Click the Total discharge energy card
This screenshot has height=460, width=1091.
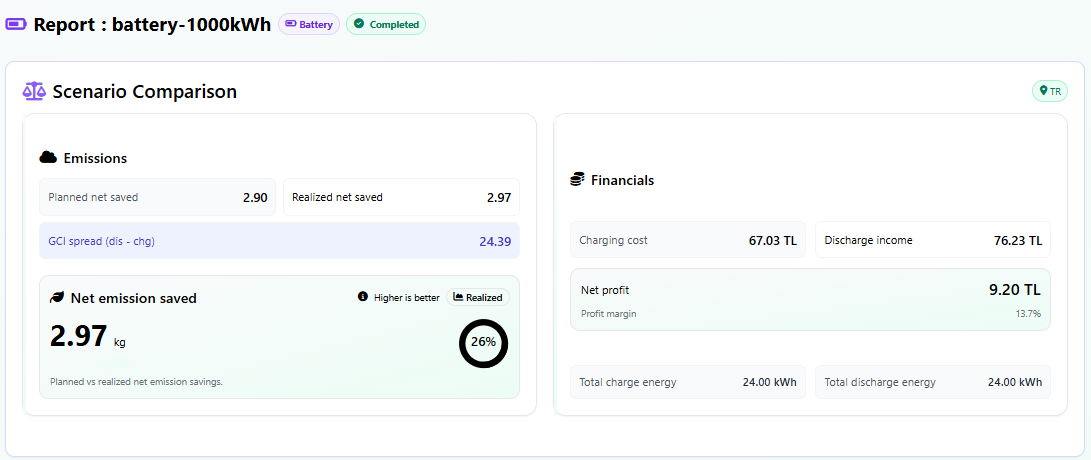[x=932, y=382]
